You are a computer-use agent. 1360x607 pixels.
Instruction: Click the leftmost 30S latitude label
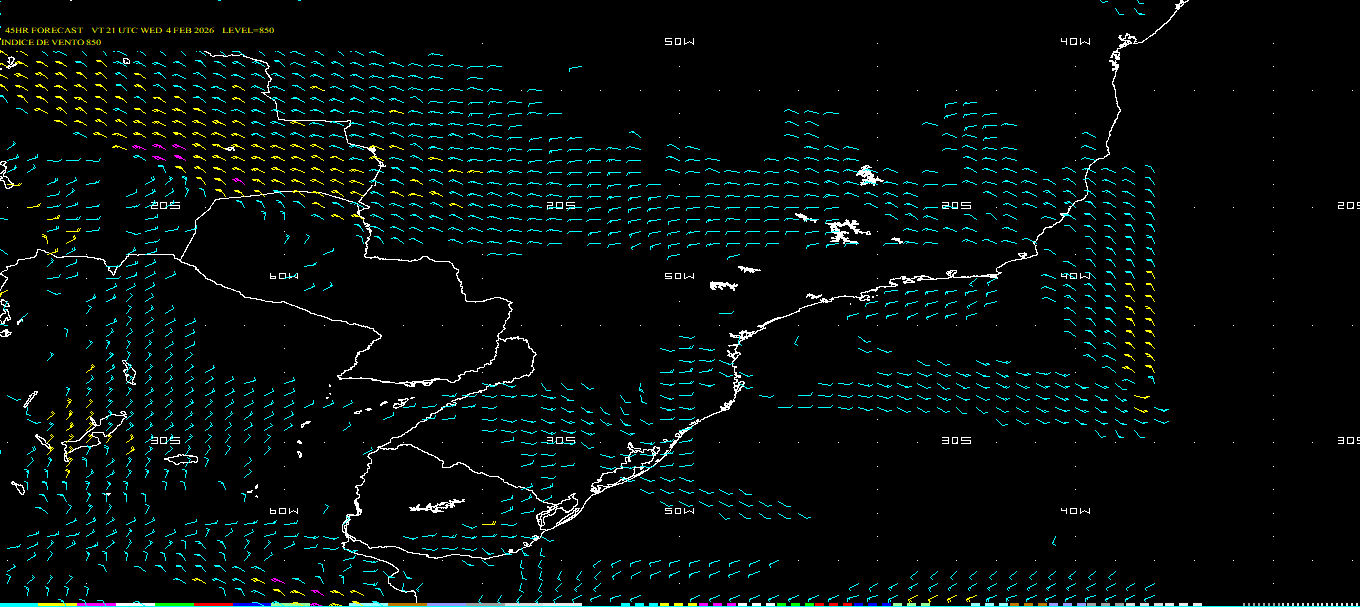(x=165, y=440)
